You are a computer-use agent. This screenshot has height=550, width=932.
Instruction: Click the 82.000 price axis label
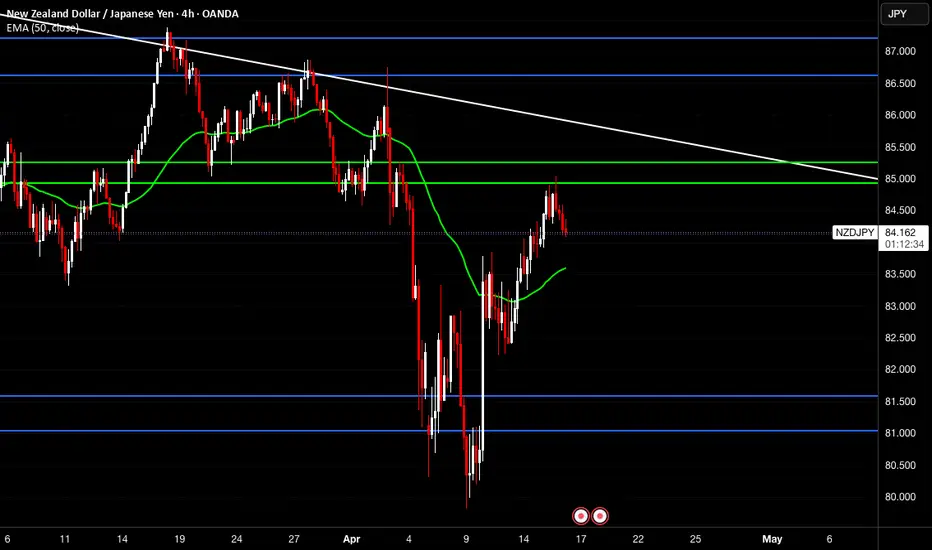click(x=900, y=370)
